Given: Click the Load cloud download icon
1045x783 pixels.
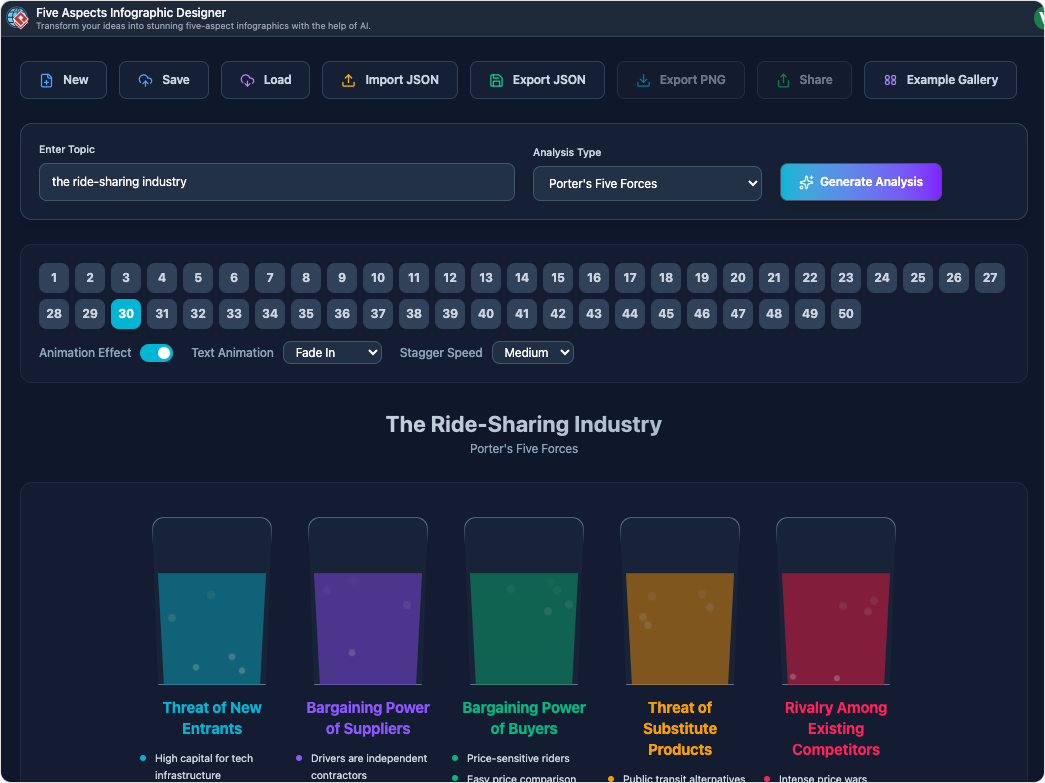Looking at the screenshot, I should (x=248, y=81).
